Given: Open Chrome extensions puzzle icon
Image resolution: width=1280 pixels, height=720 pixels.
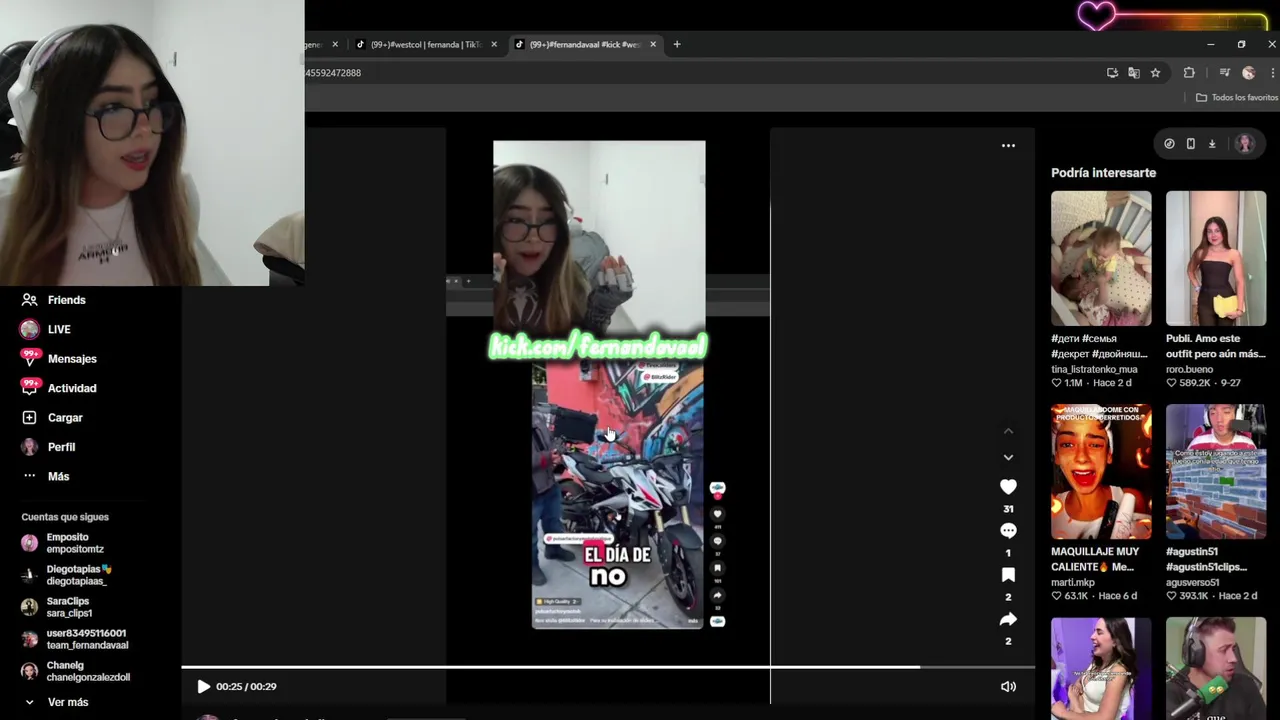Looking at the screenshot, I should click(1189, 73).
